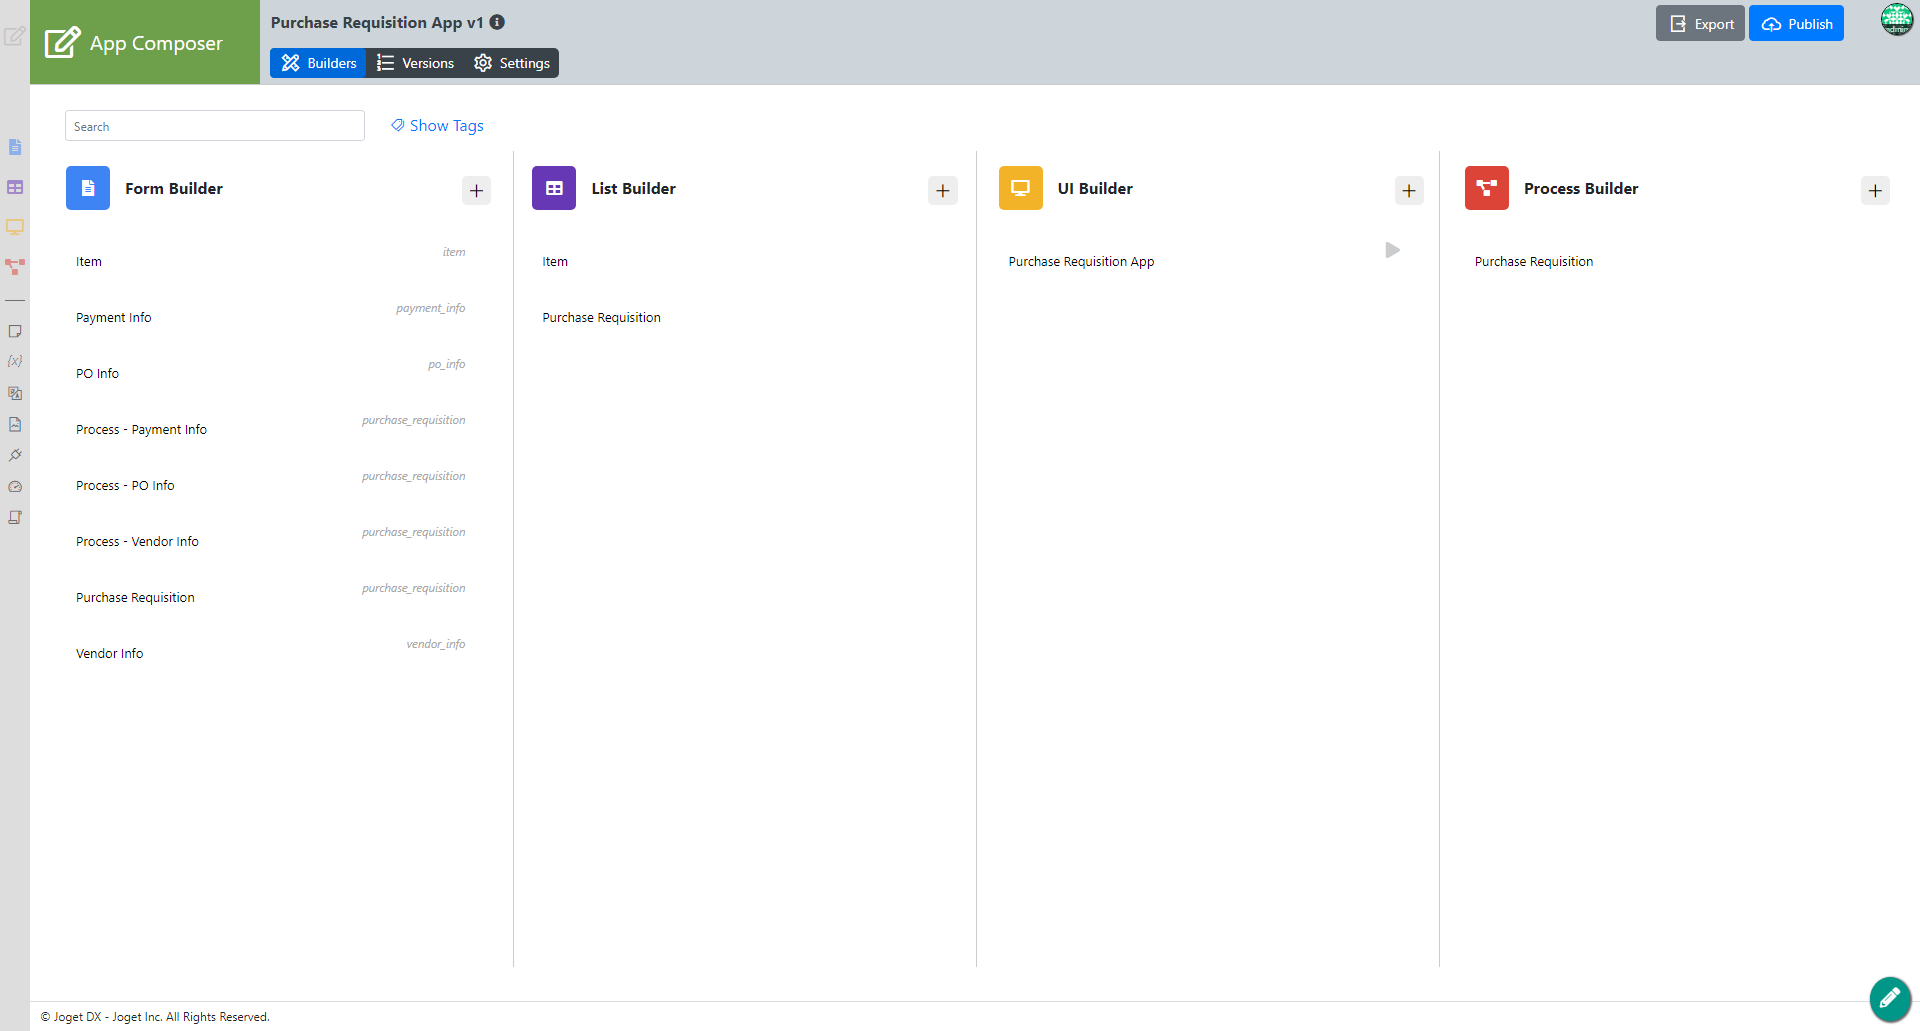
Task: Open the edit pencil icon in sidebar top
Action: [14, 37]
